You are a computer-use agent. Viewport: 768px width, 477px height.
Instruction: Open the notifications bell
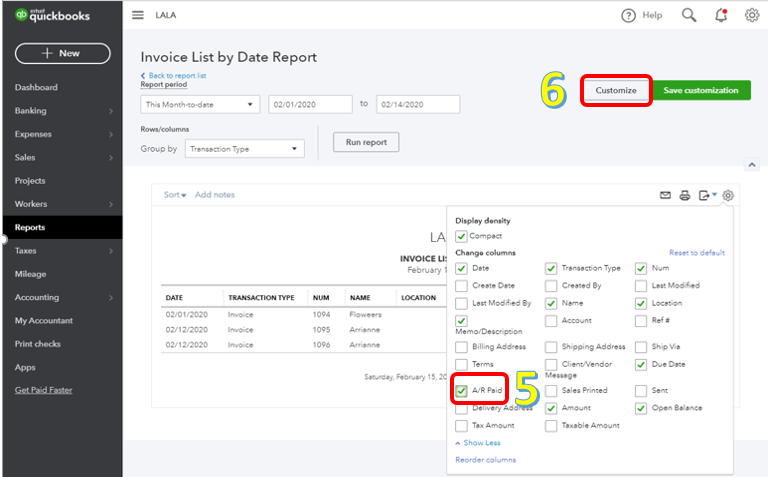coord(721,15)
